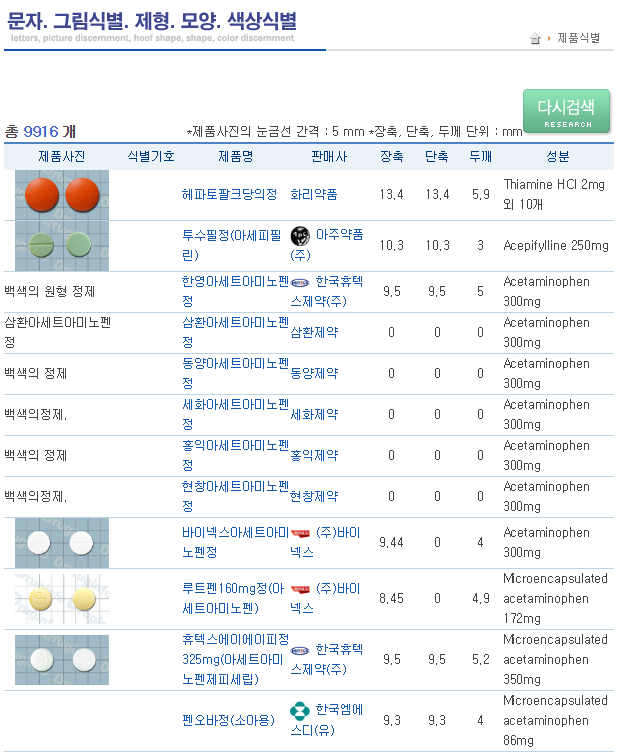
Task: Click seller link 화리약품
Action: pyautogui.click(x=314, y=195)
